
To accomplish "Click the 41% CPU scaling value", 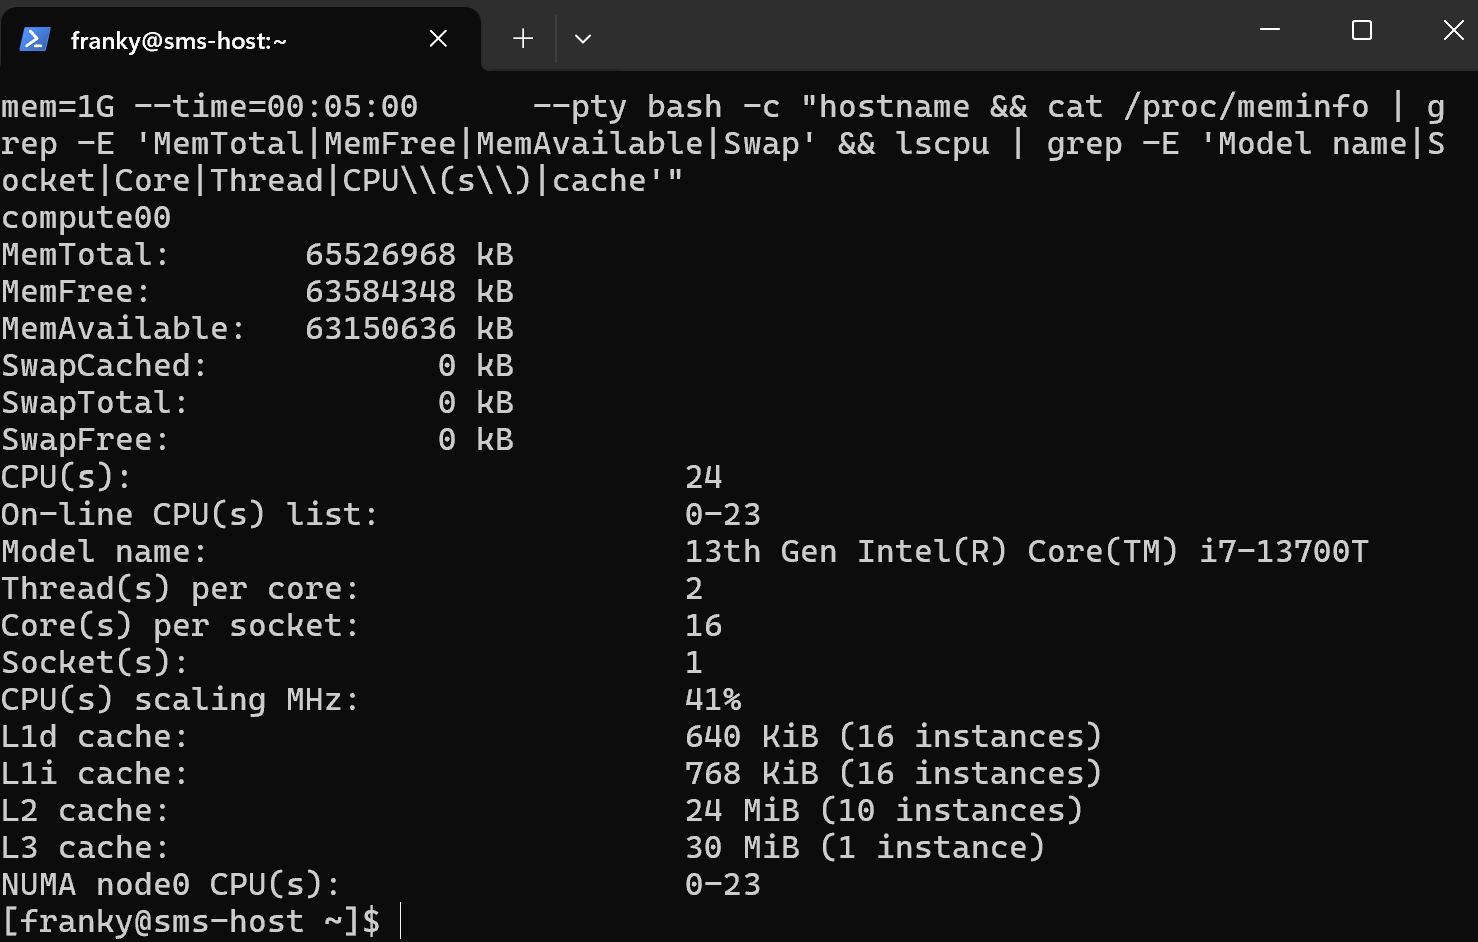I will (x=713, y=700).
